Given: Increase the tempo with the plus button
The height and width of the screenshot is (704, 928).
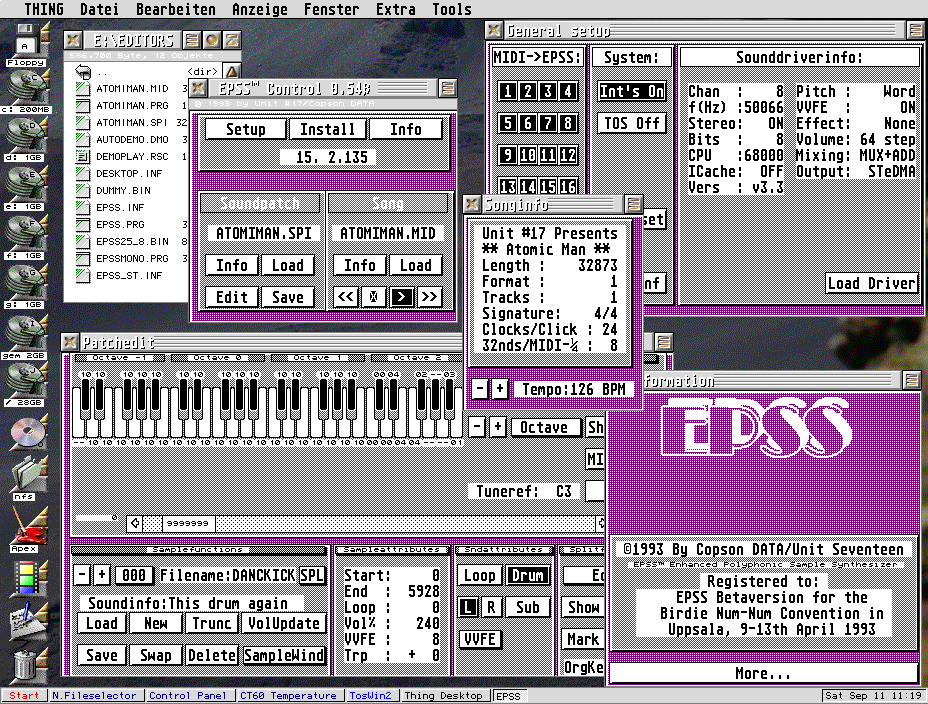Looking at the screenshot, I should [x=500, y=389].
